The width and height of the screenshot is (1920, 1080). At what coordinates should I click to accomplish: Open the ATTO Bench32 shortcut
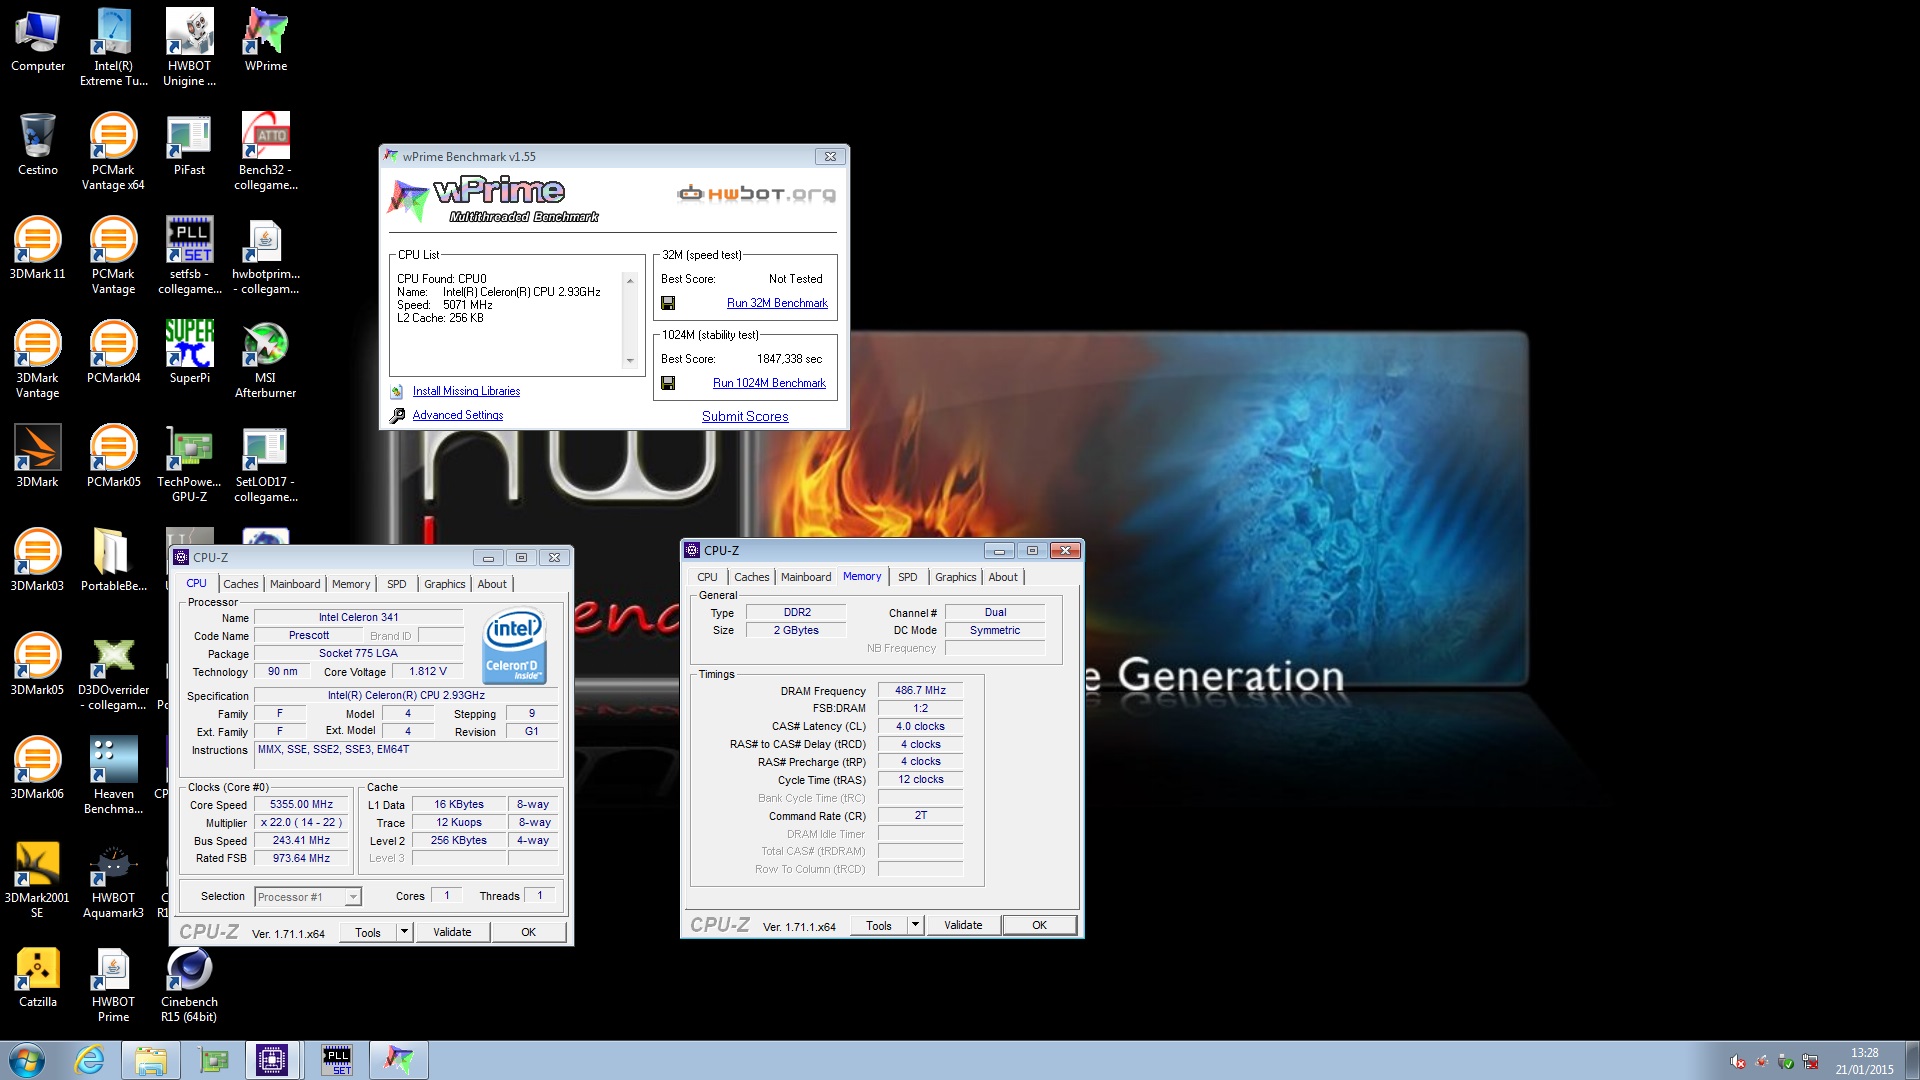(x=265, y=150)
